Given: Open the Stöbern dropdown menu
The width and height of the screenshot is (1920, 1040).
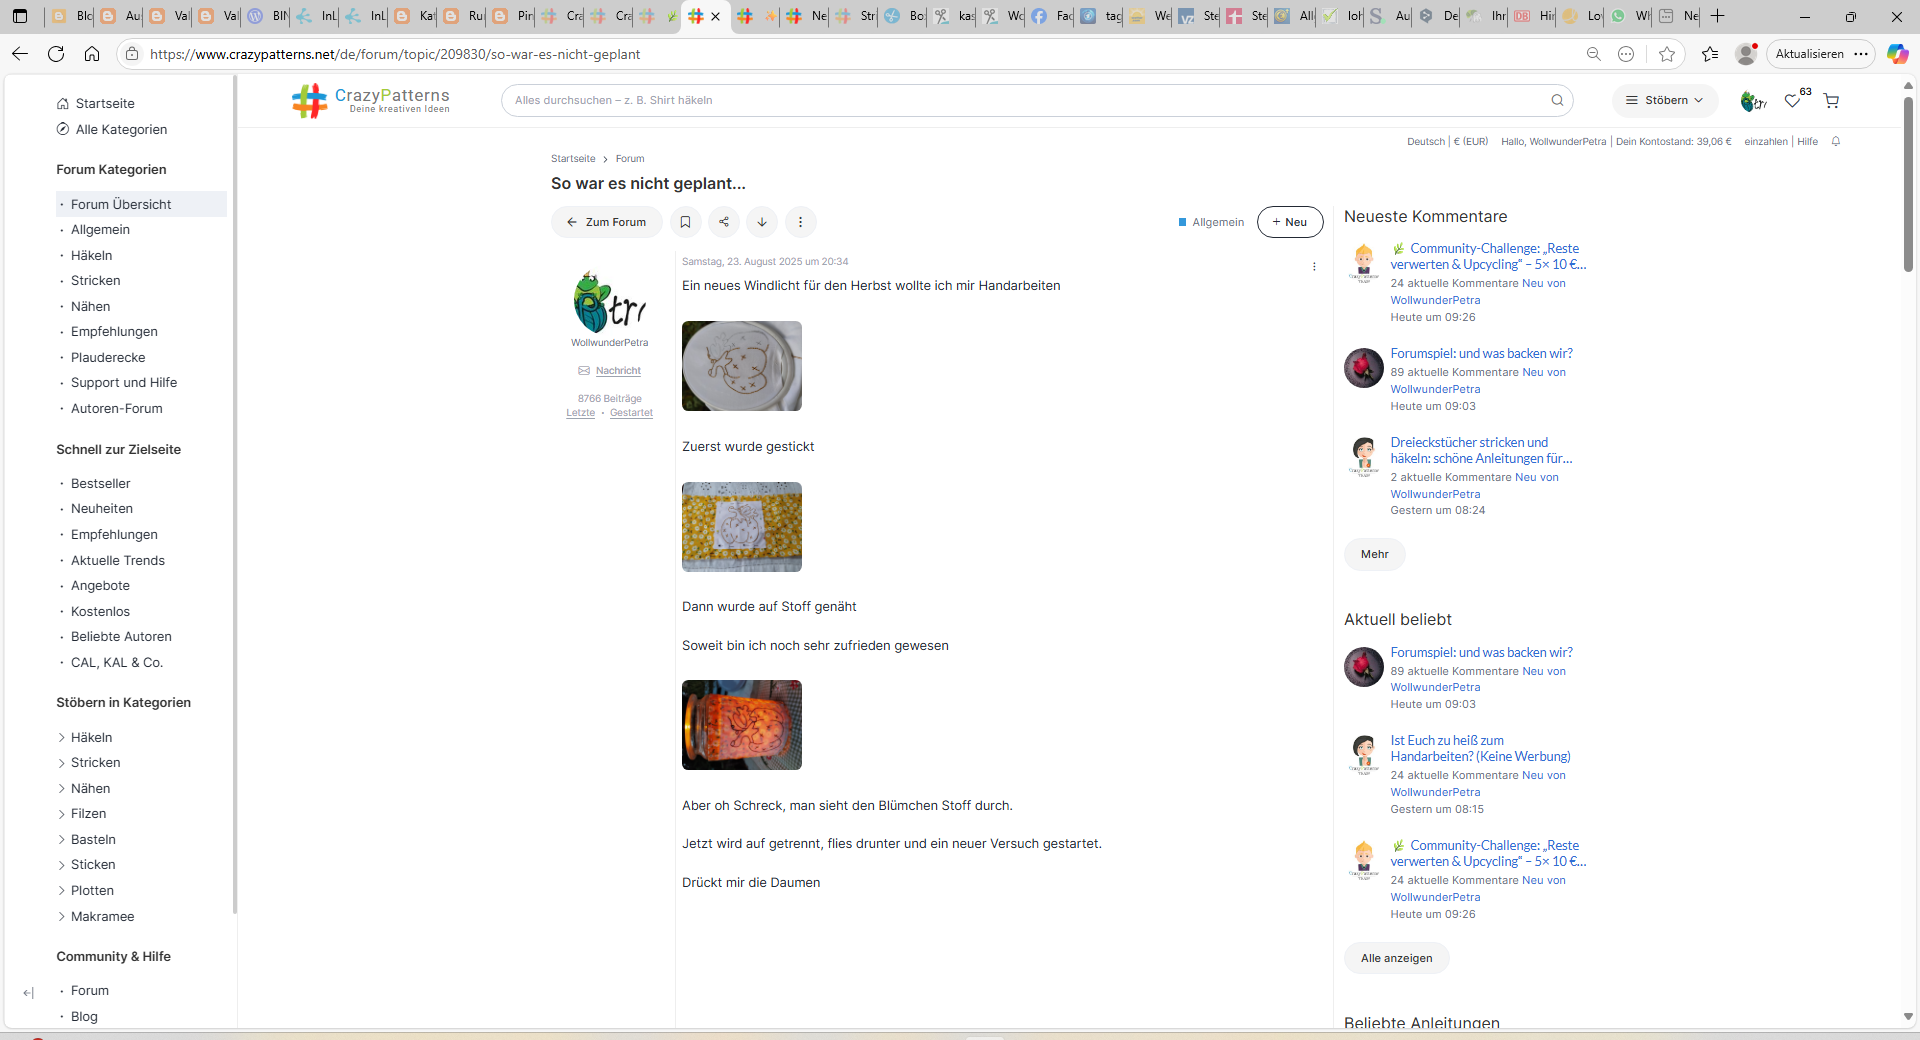Looking at the screenshot, I should point(1664,100).
